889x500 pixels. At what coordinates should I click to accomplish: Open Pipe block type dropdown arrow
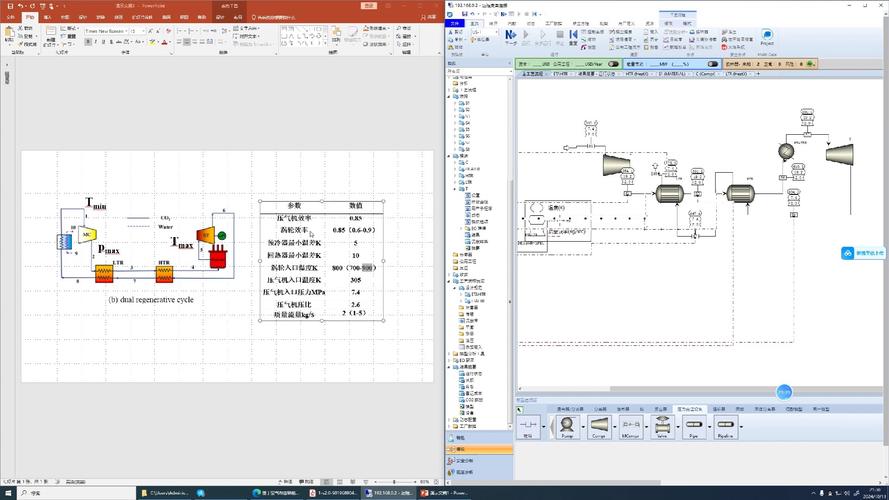pos(710,426)
